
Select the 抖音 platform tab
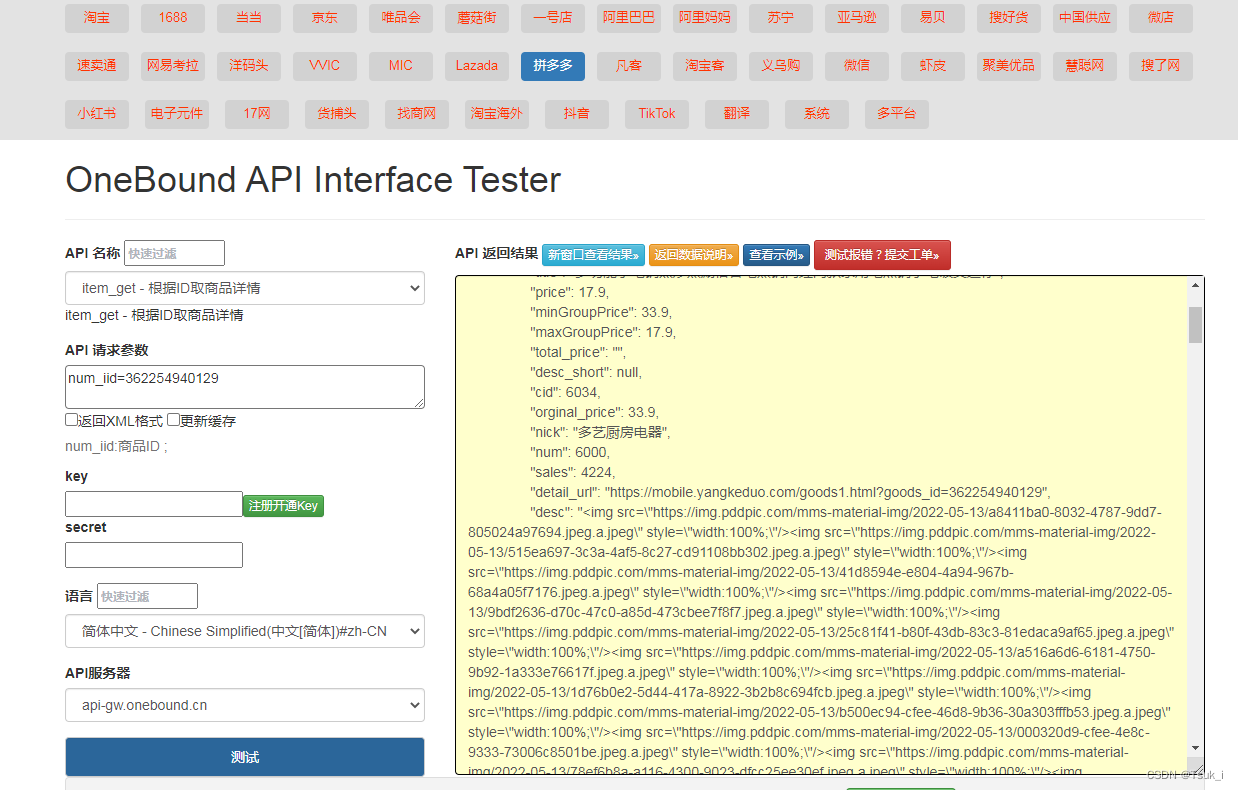[x=577, y=114]
